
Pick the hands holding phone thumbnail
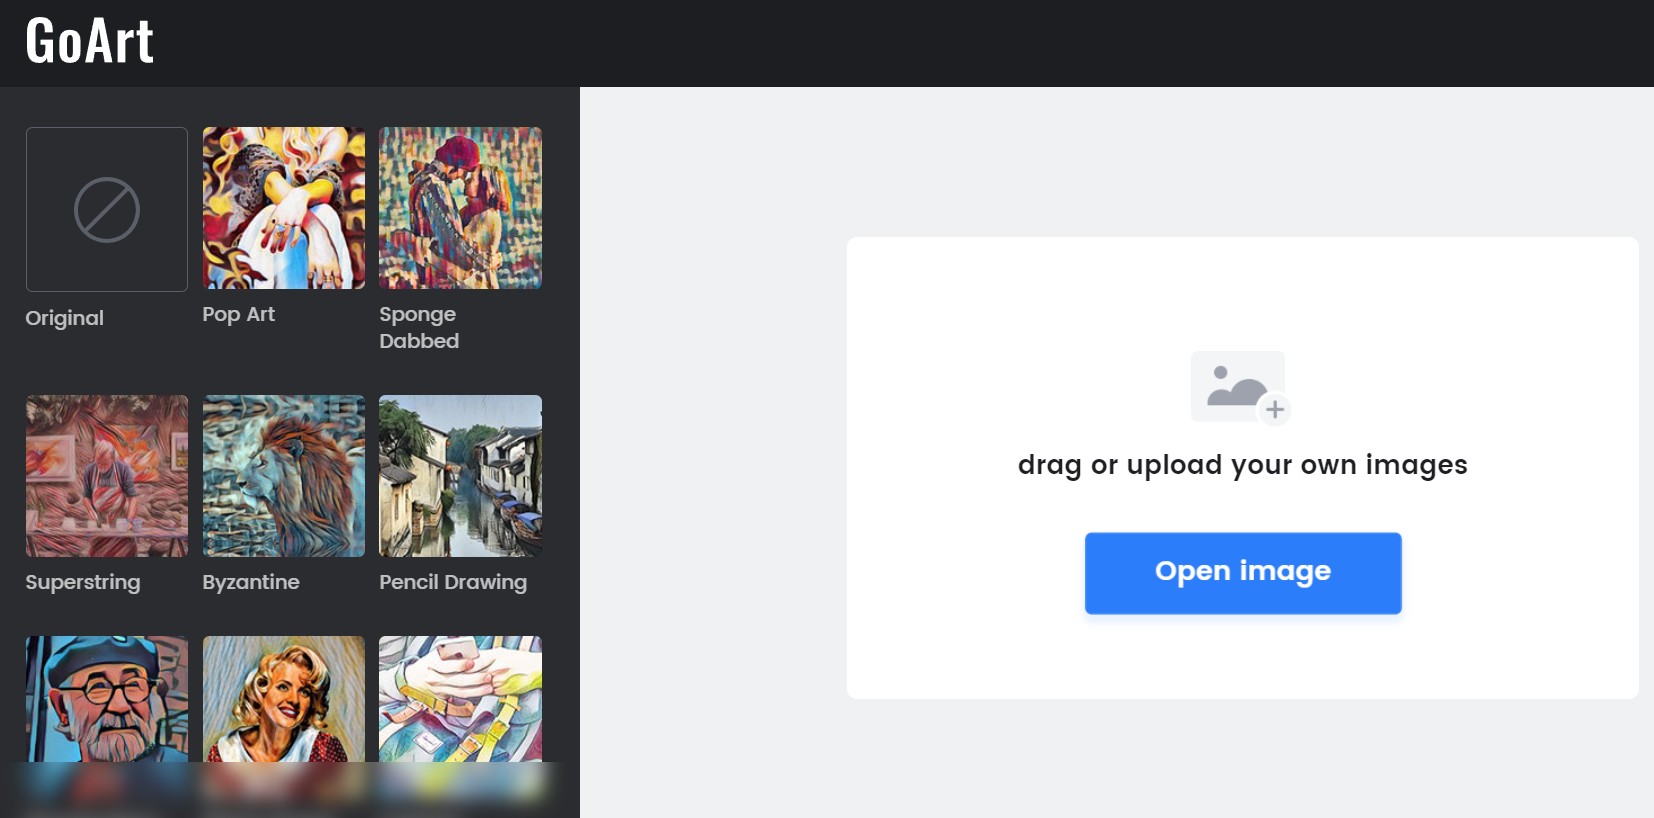[x=460, y=700]
